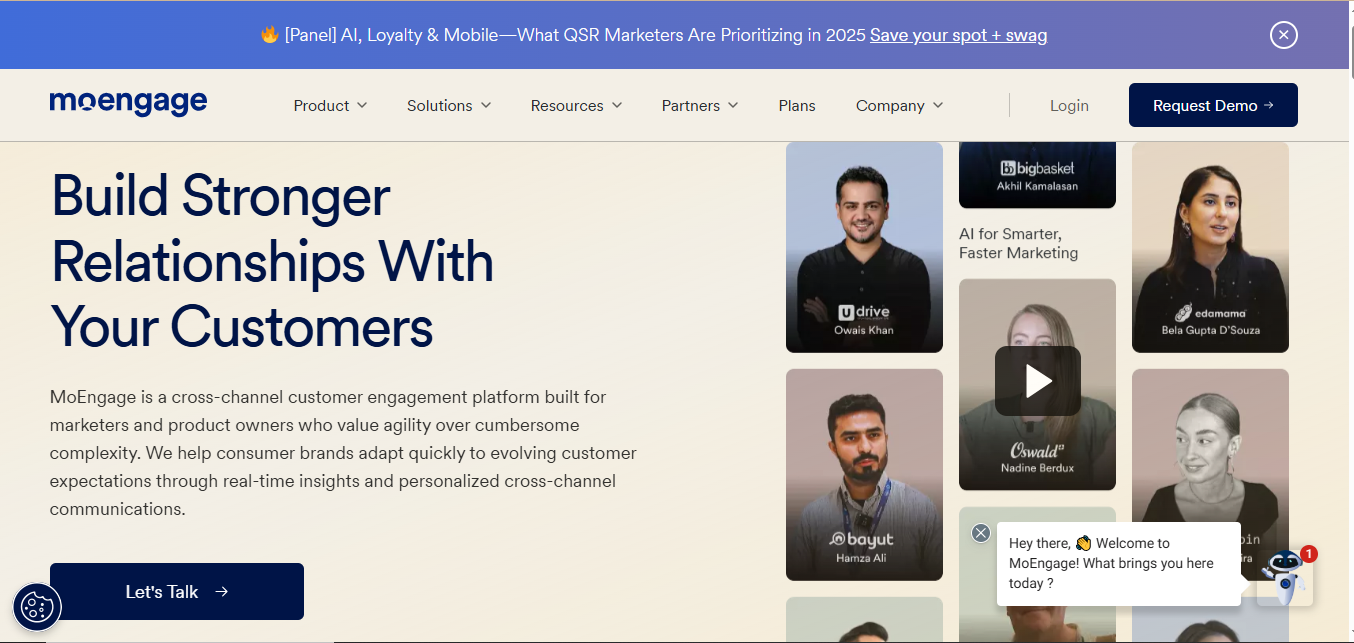Follow the Save your spot + swag link

pyautogui.click(x=958, y=35)
